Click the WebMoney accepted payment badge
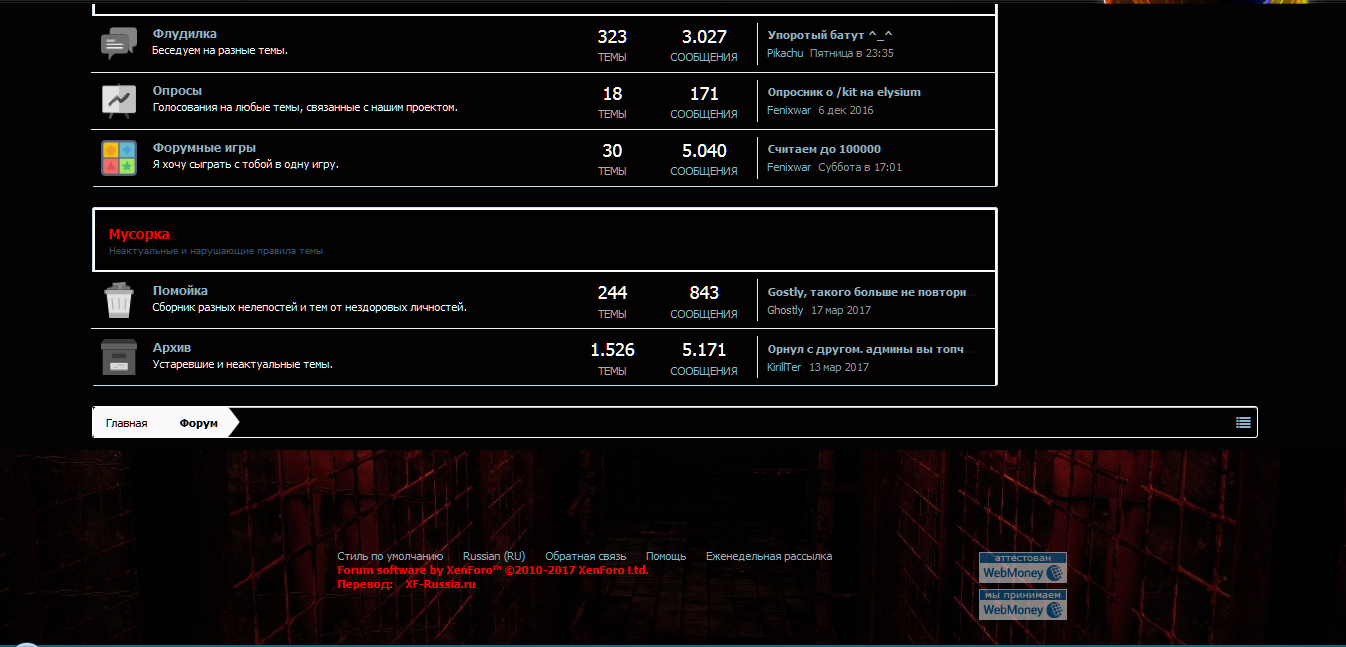The image size is (1346, 647). [x=1022, y=604]
